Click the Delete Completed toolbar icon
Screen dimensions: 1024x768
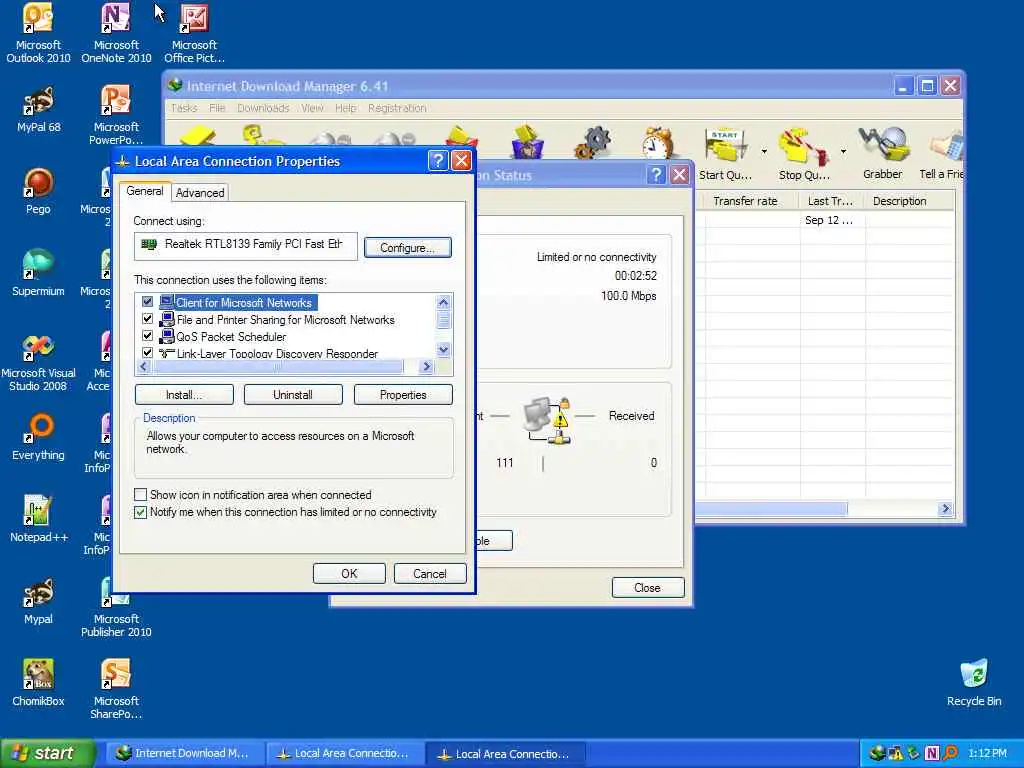click(x=528, y=142)
